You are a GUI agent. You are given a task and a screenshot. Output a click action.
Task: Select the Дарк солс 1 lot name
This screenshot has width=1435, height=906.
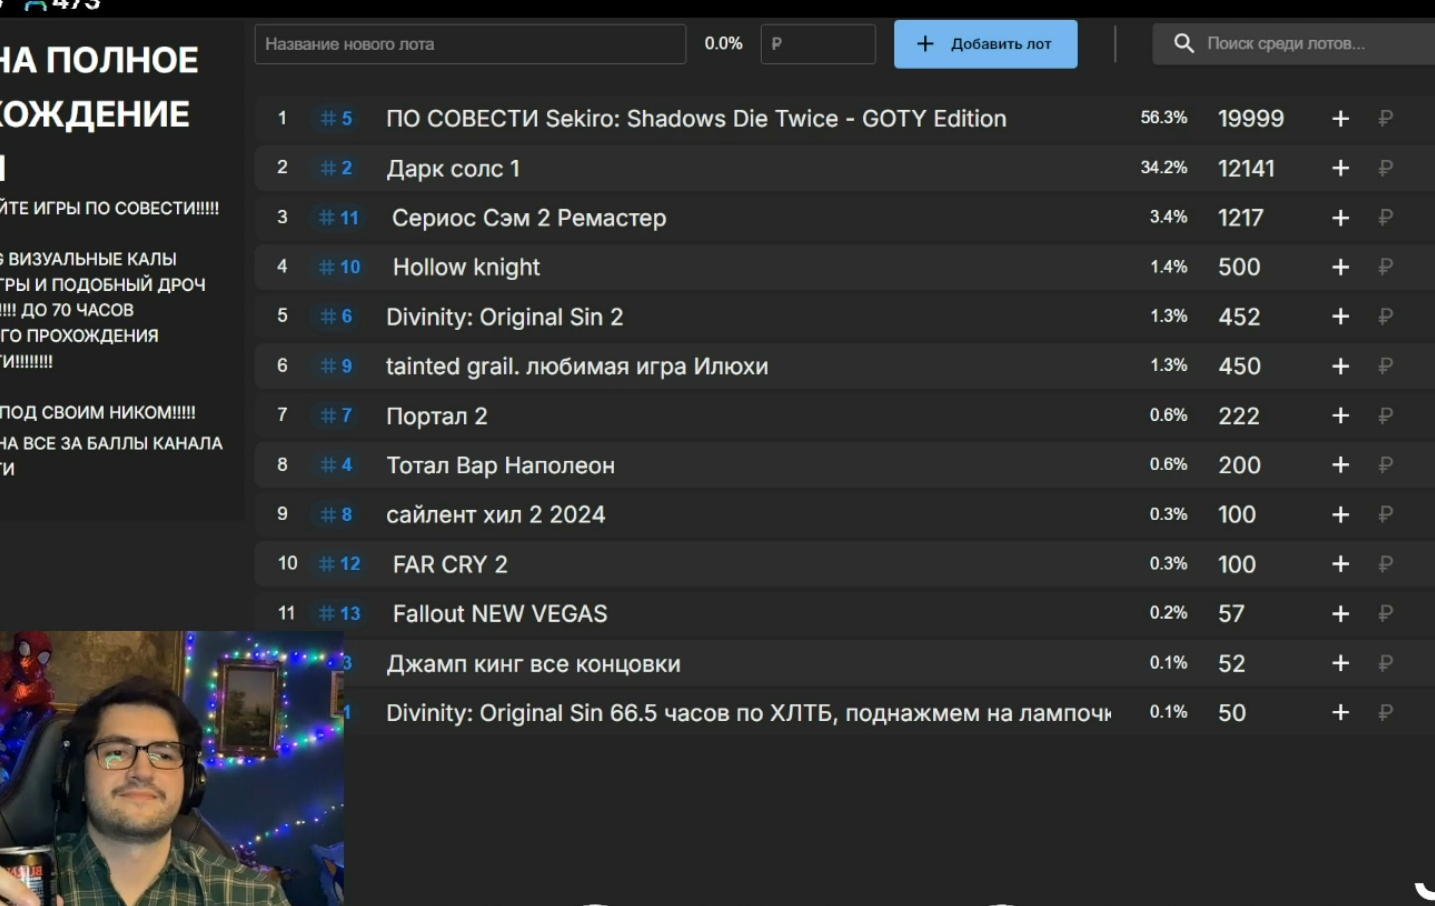pos(453,168)
